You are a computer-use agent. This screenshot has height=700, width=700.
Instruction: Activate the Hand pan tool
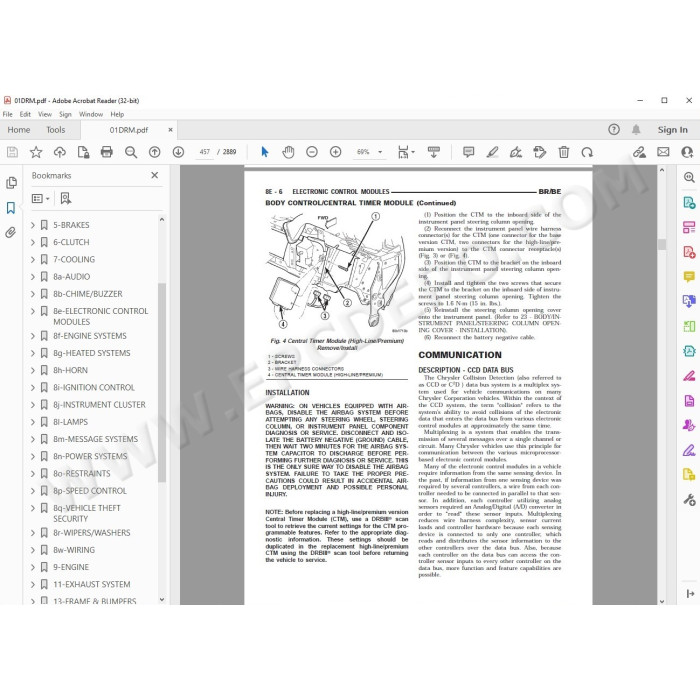(288, 152)
